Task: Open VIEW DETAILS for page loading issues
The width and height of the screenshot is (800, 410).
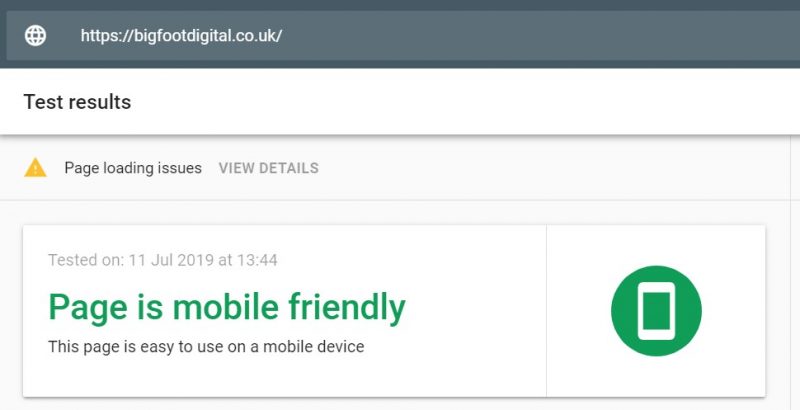Action: pyautogui.click(x=269, y=168)
